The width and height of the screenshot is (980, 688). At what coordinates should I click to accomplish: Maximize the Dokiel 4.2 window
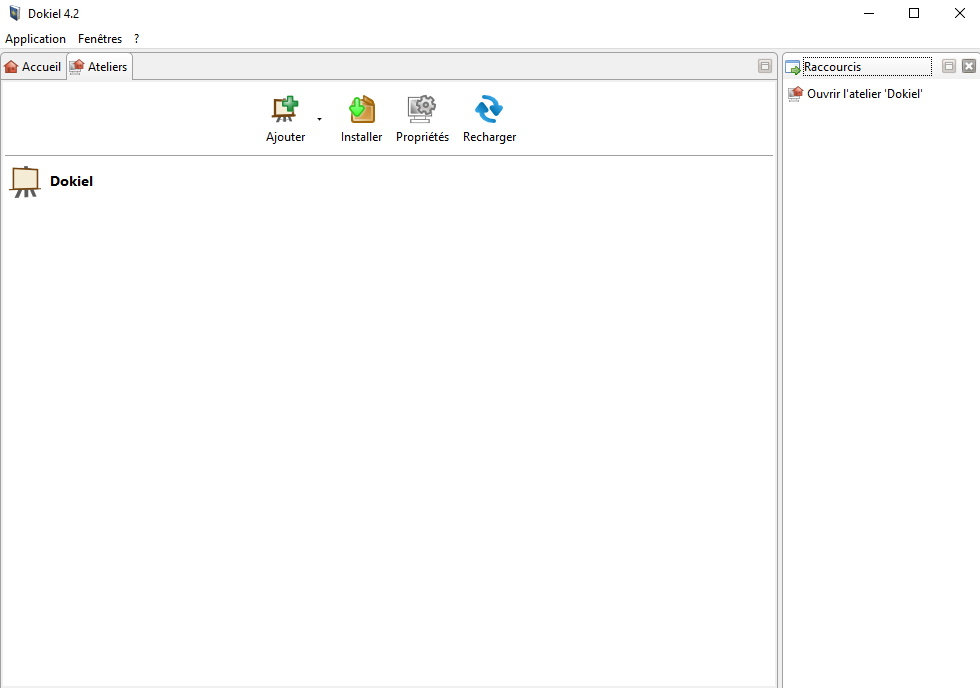913,13
